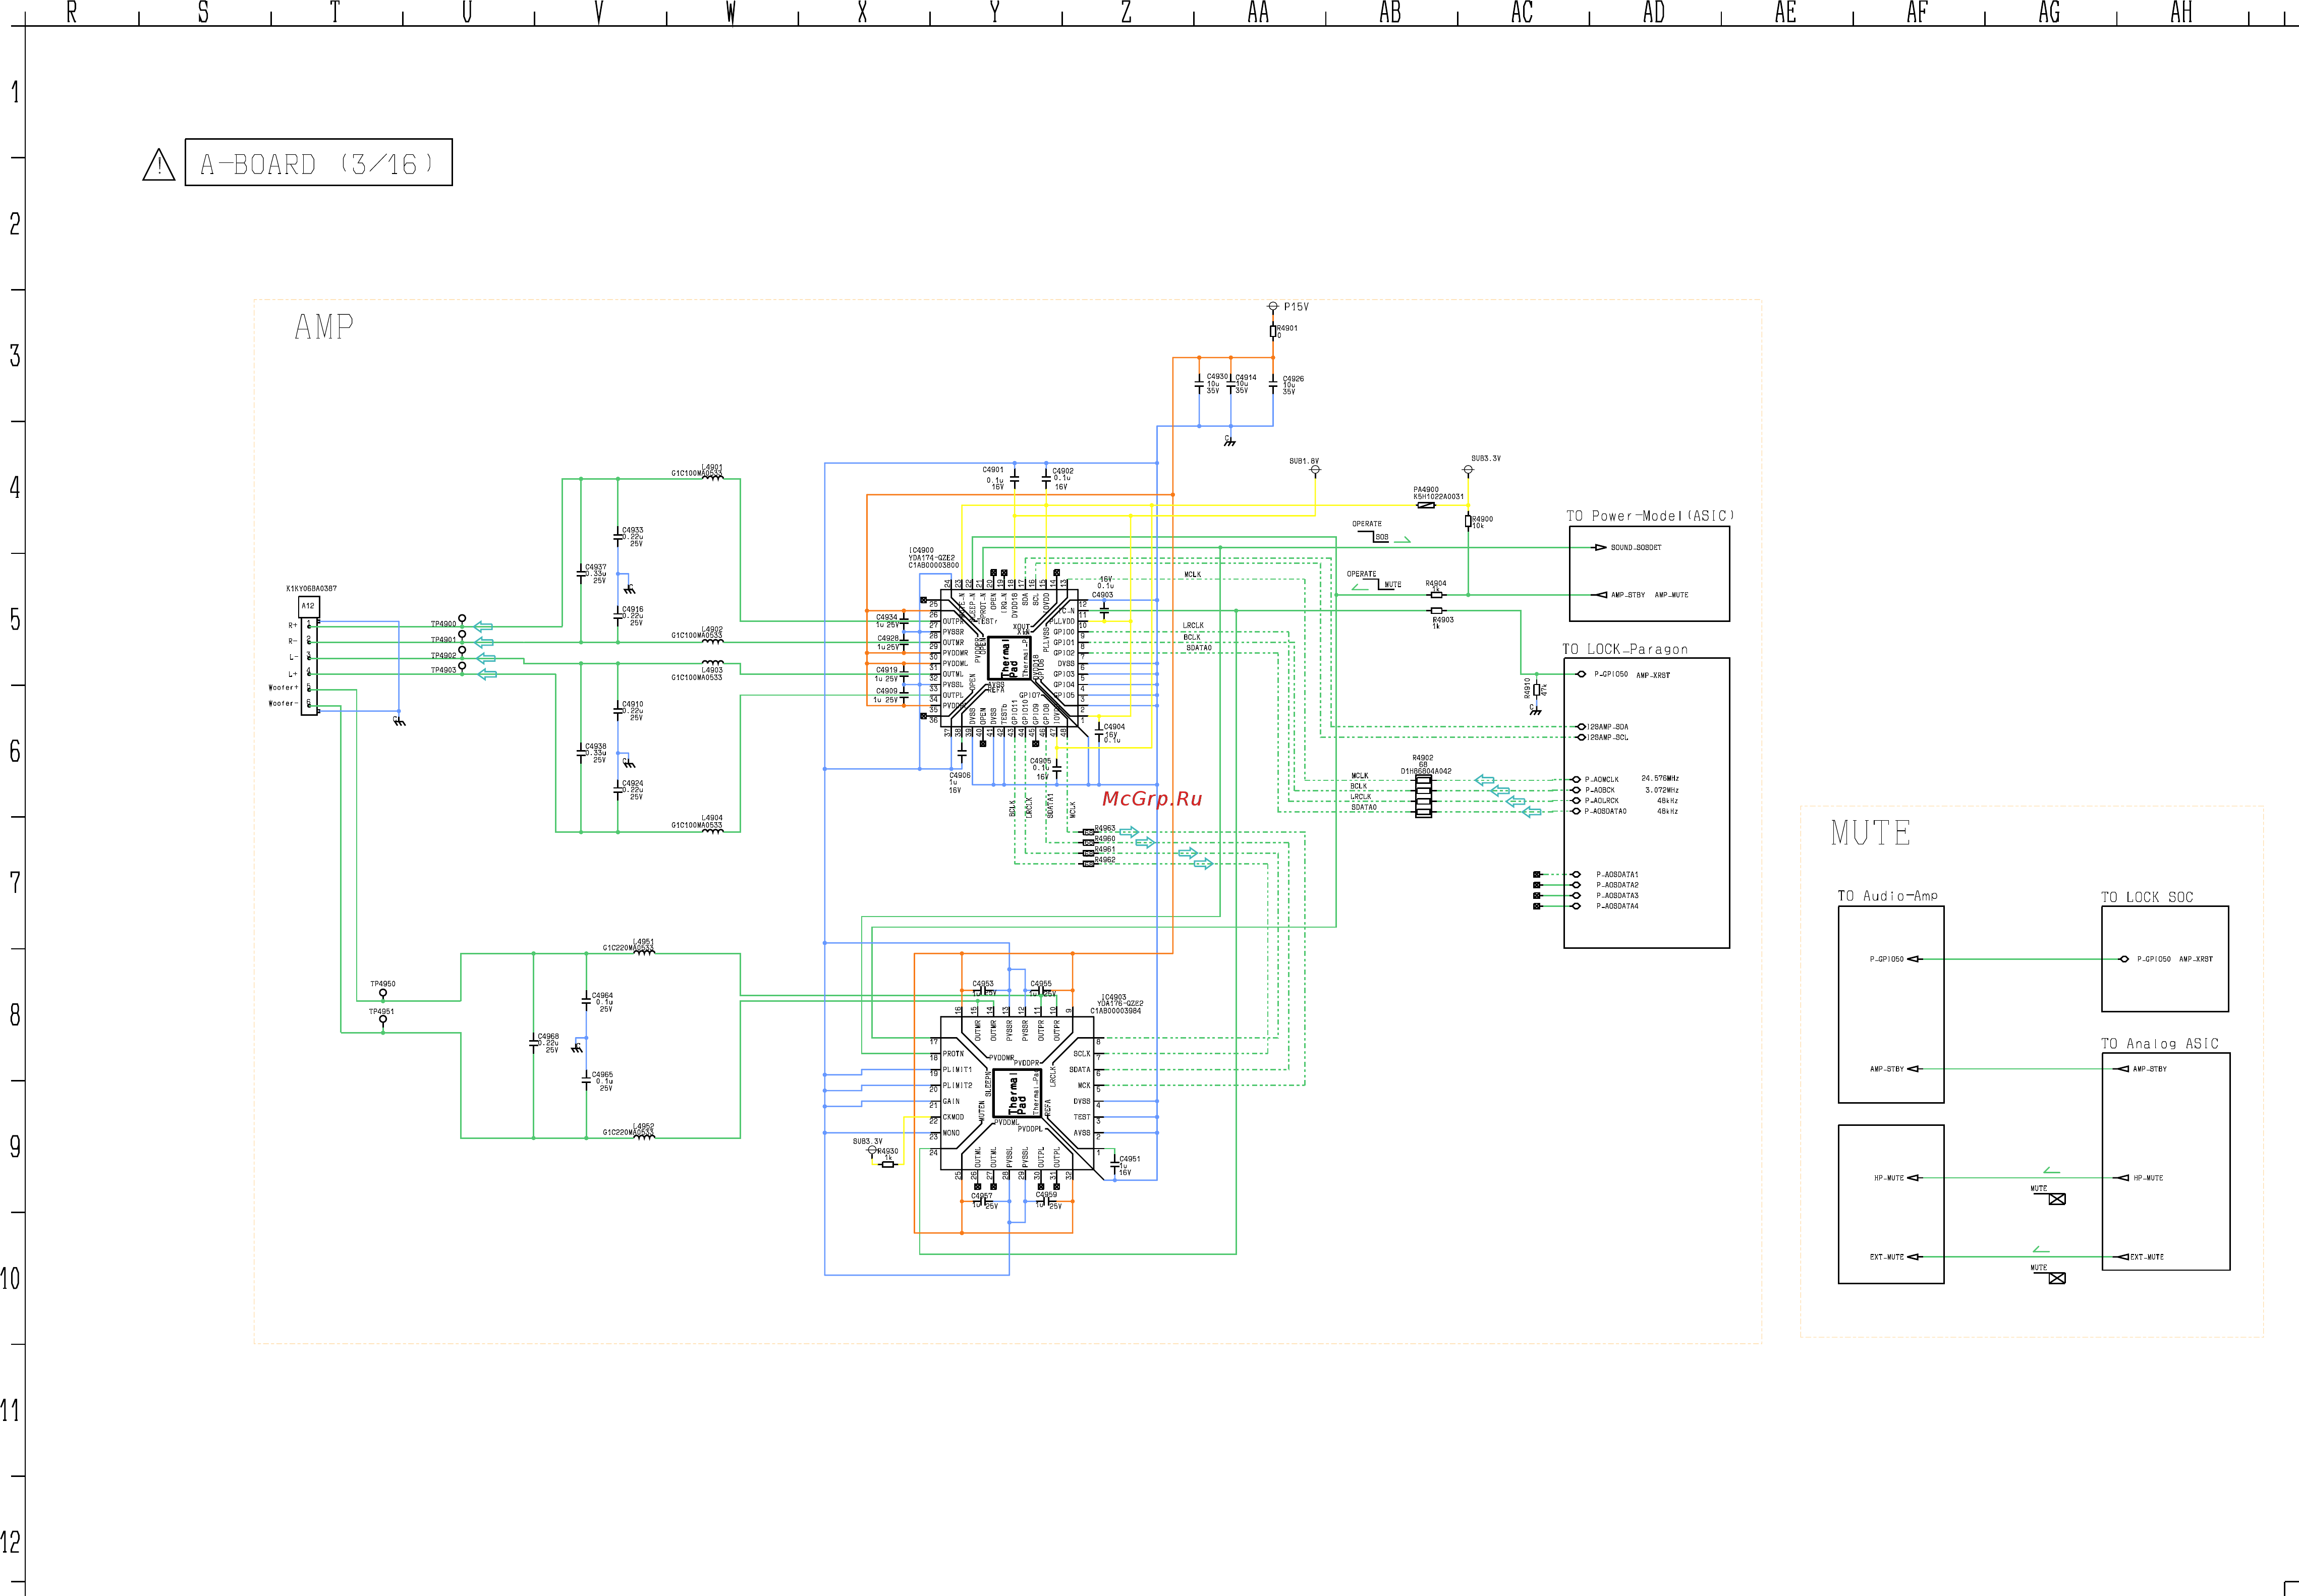2299x1596 pixels.
Task: Click the TO Power-Model(ASIC) block title
Action: point(1650,516)
